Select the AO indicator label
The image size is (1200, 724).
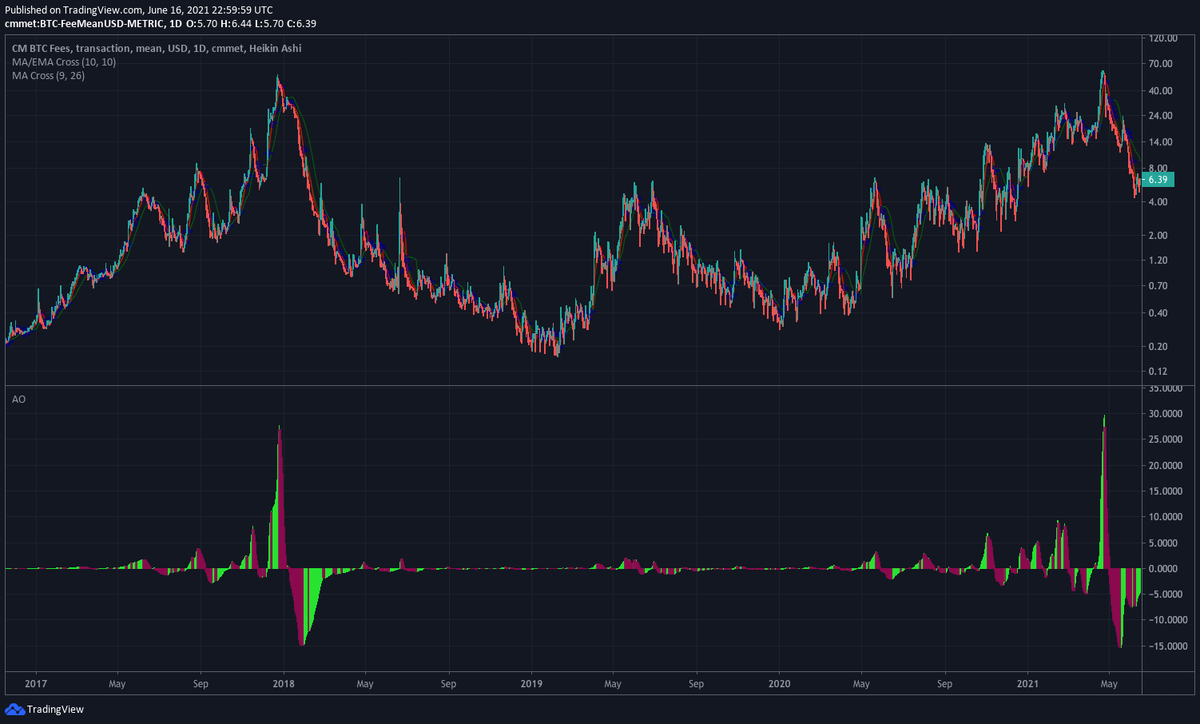[17, 399]
